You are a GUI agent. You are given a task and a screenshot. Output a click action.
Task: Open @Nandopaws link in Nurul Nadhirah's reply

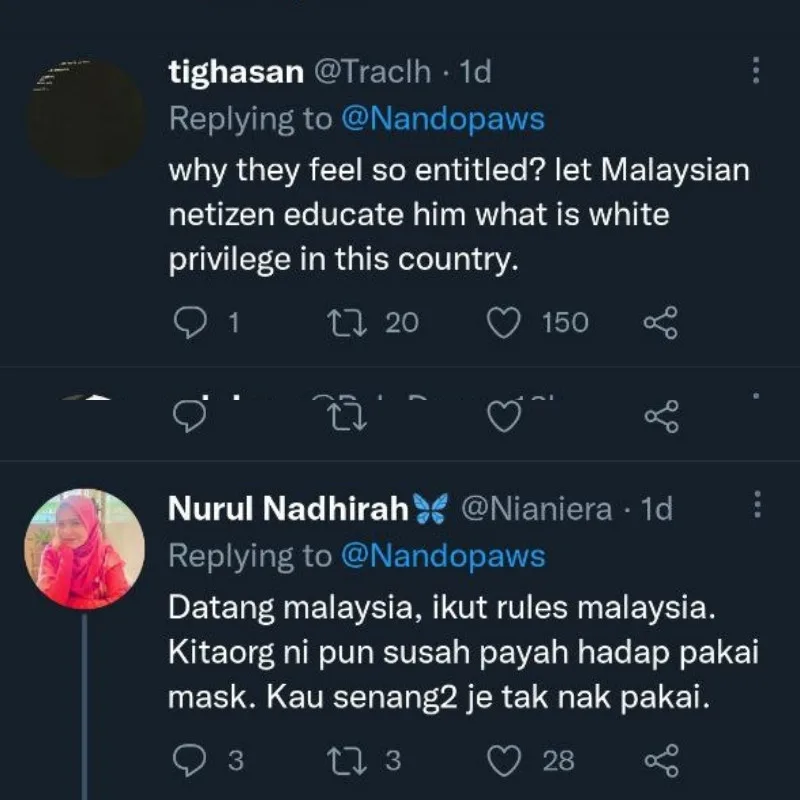click(x=442, y=556)
